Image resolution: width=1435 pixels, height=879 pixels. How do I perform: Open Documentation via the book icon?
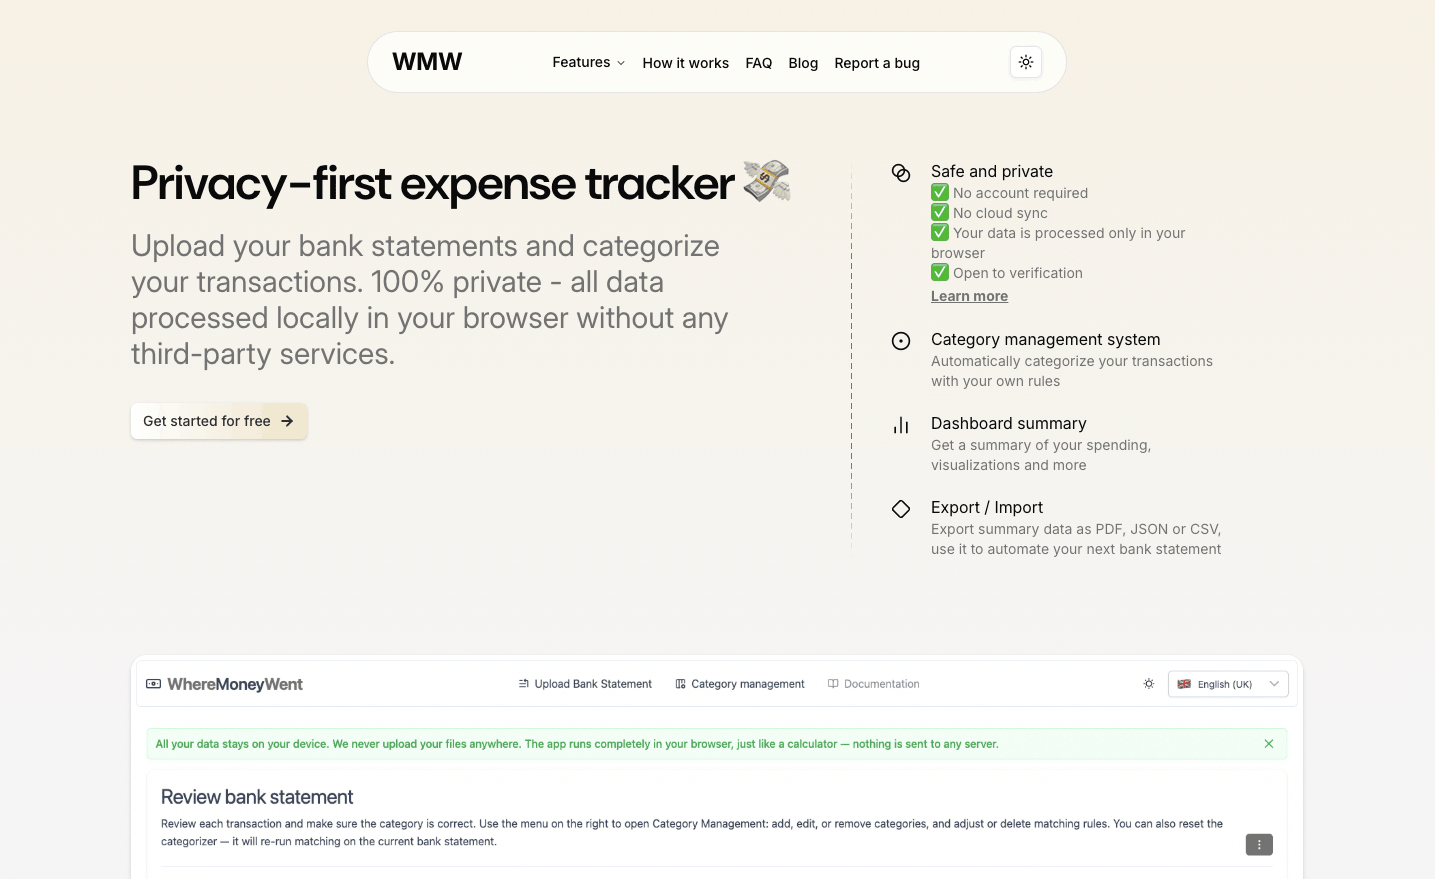tap(833, 683)
